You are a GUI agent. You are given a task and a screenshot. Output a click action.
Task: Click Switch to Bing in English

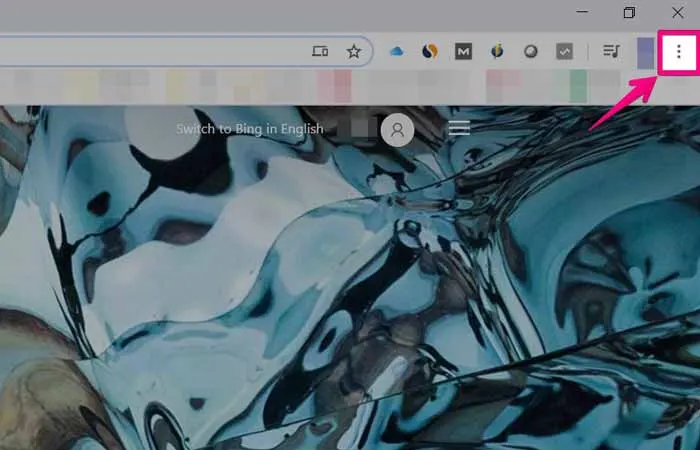pyautogui.click(x=250, y=129)
